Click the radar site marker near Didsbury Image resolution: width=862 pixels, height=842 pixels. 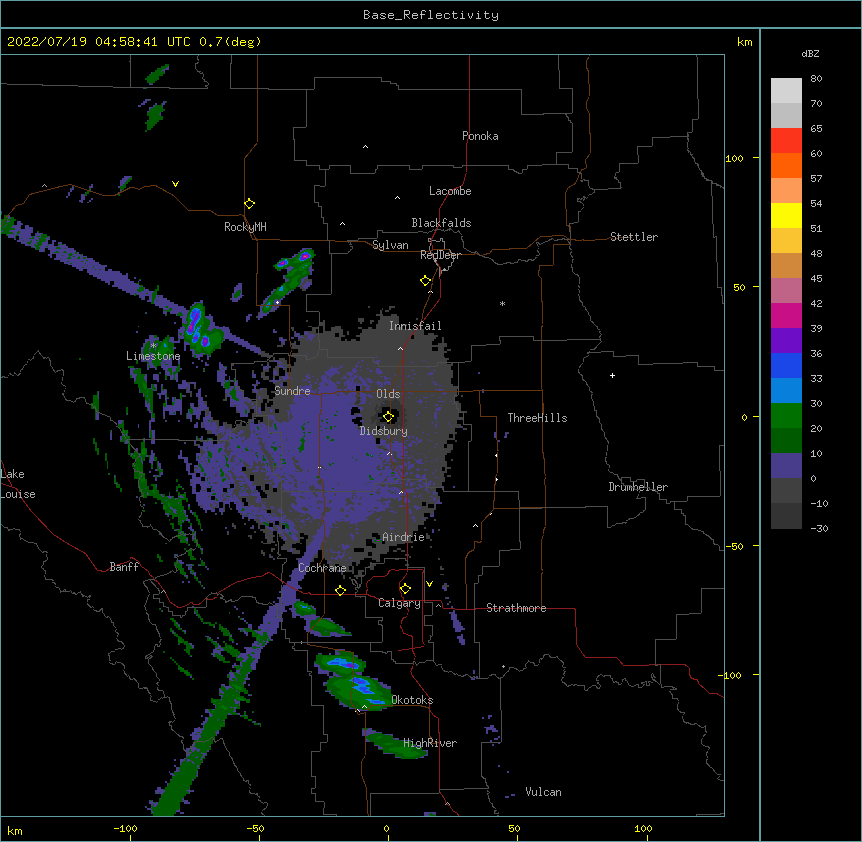pyautogui.click(x=388, y=417)
